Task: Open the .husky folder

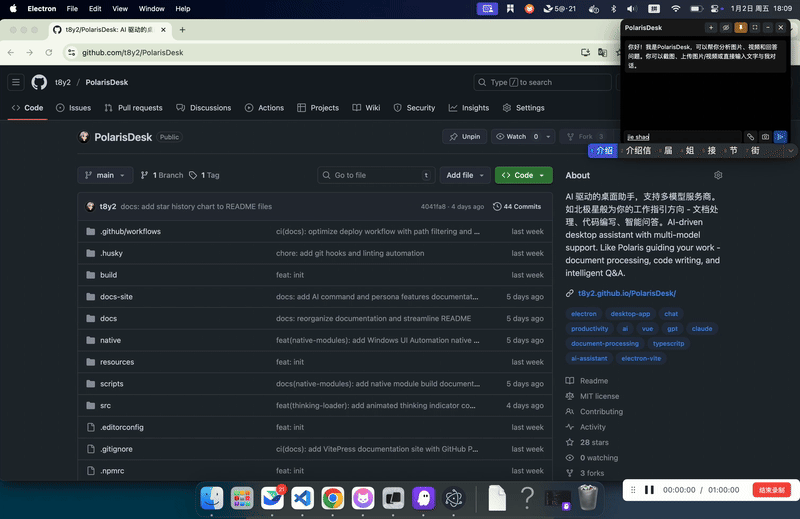Action: tap(111, 253)
